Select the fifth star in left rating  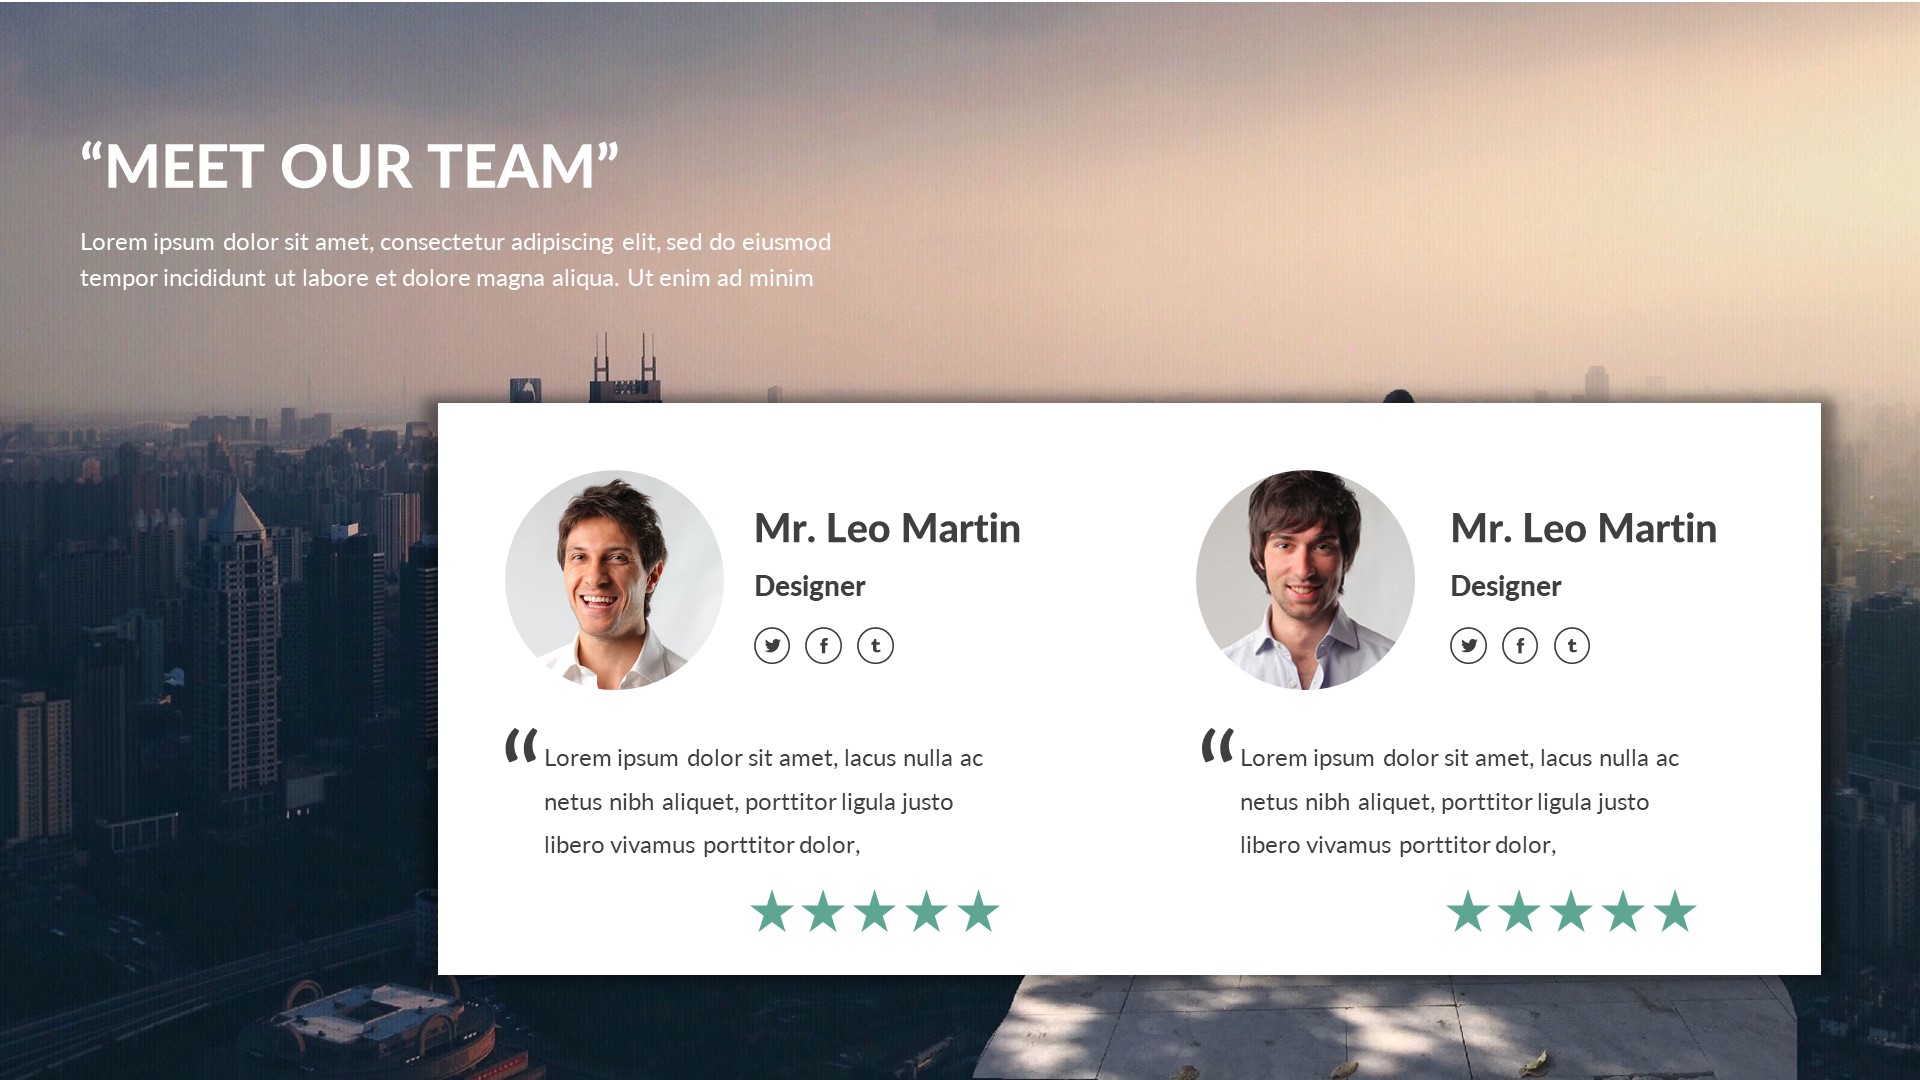978,911
